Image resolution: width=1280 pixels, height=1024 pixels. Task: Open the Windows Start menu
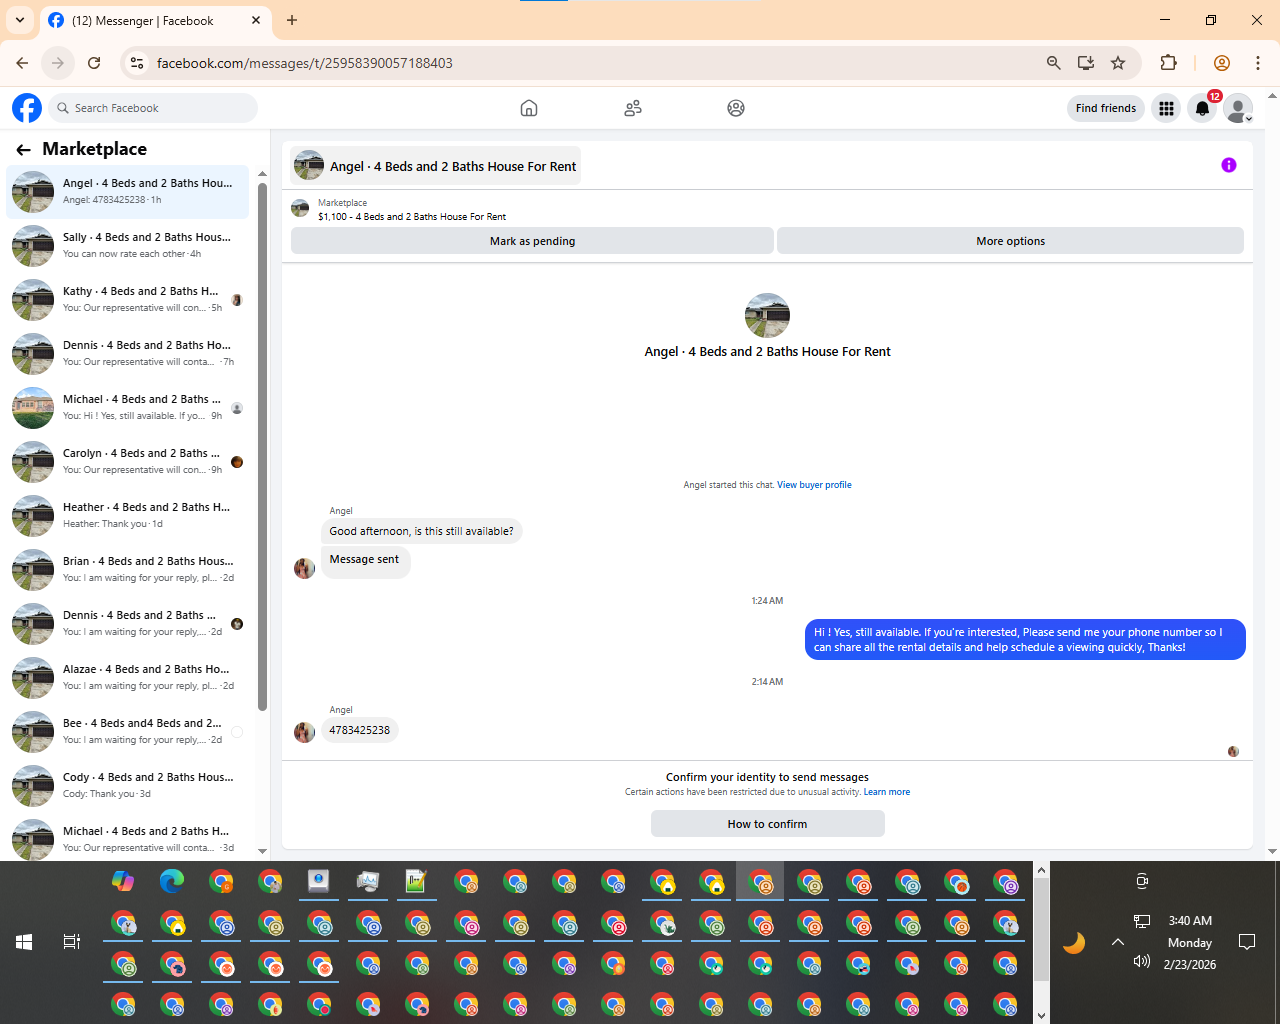pos(24,942)
